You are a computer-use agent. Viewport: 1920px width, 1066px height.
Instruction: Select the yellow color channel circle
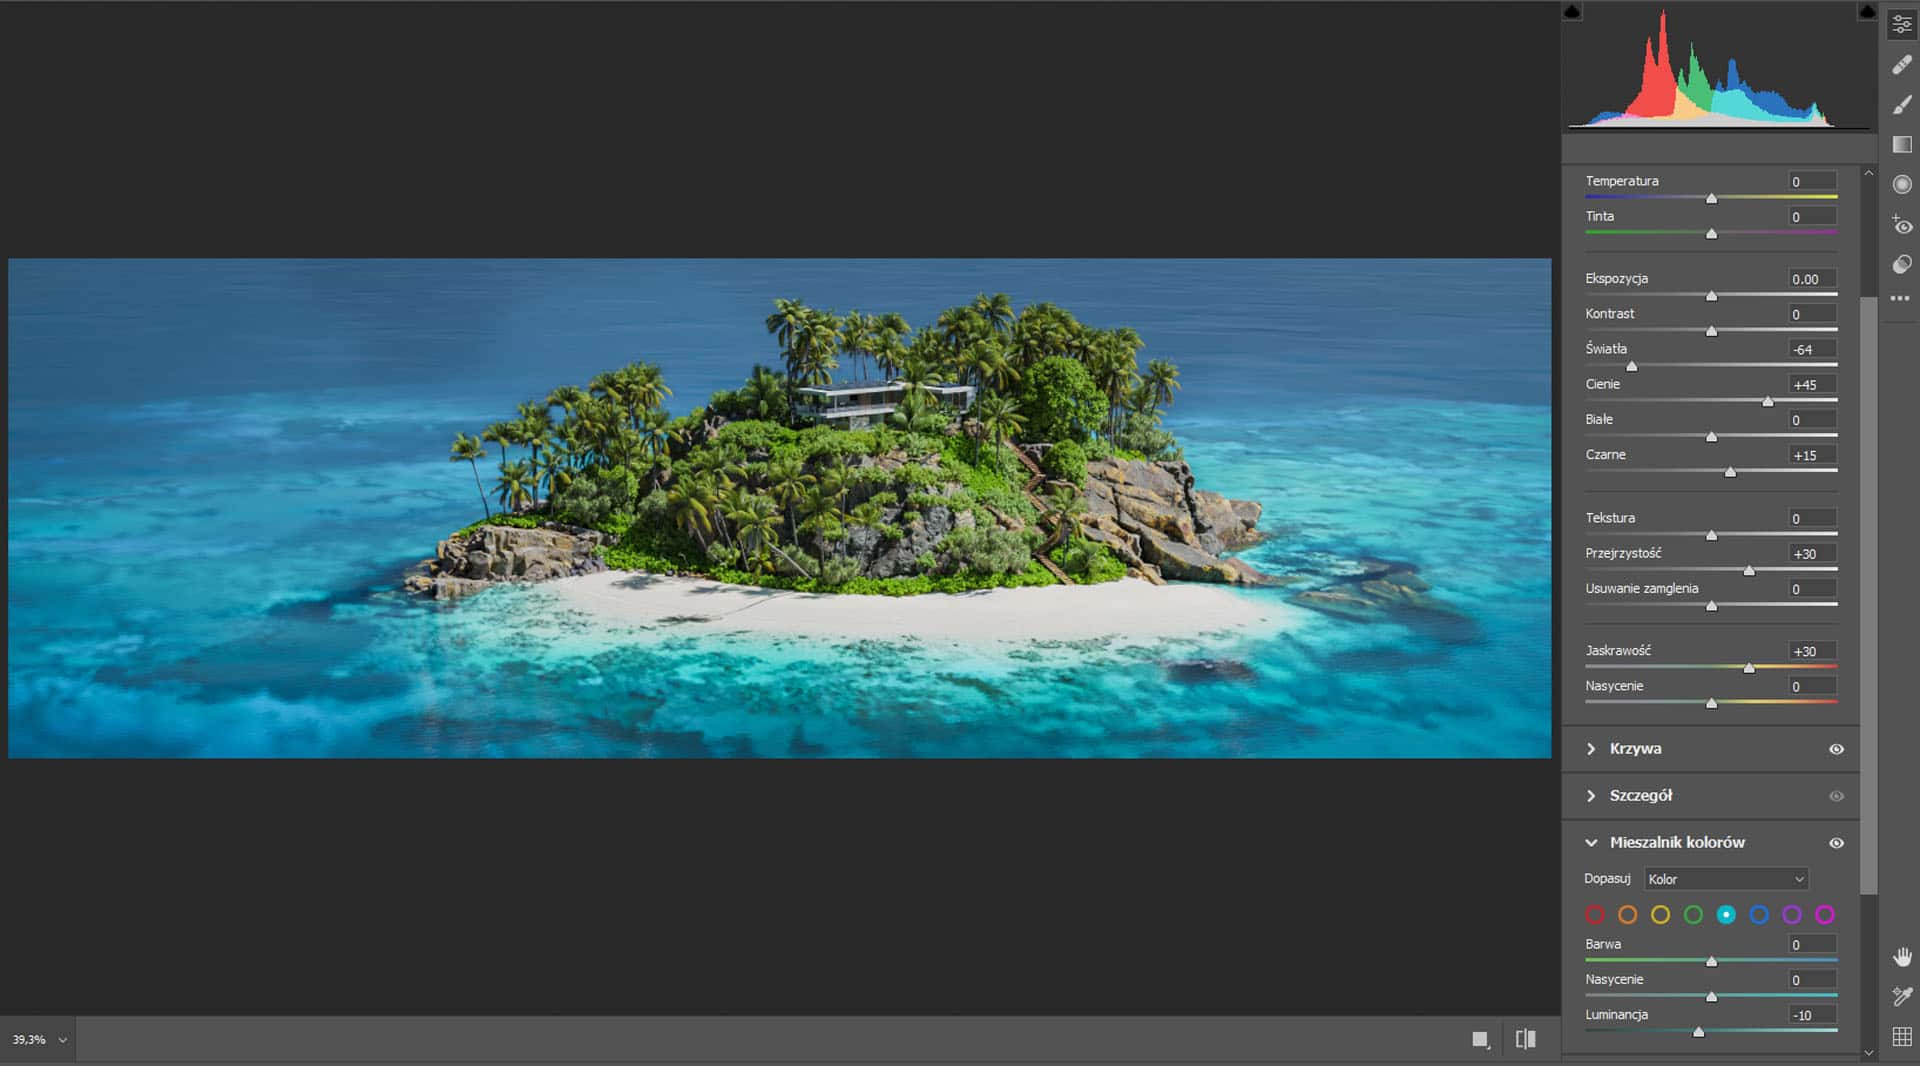pos(1660,914)
